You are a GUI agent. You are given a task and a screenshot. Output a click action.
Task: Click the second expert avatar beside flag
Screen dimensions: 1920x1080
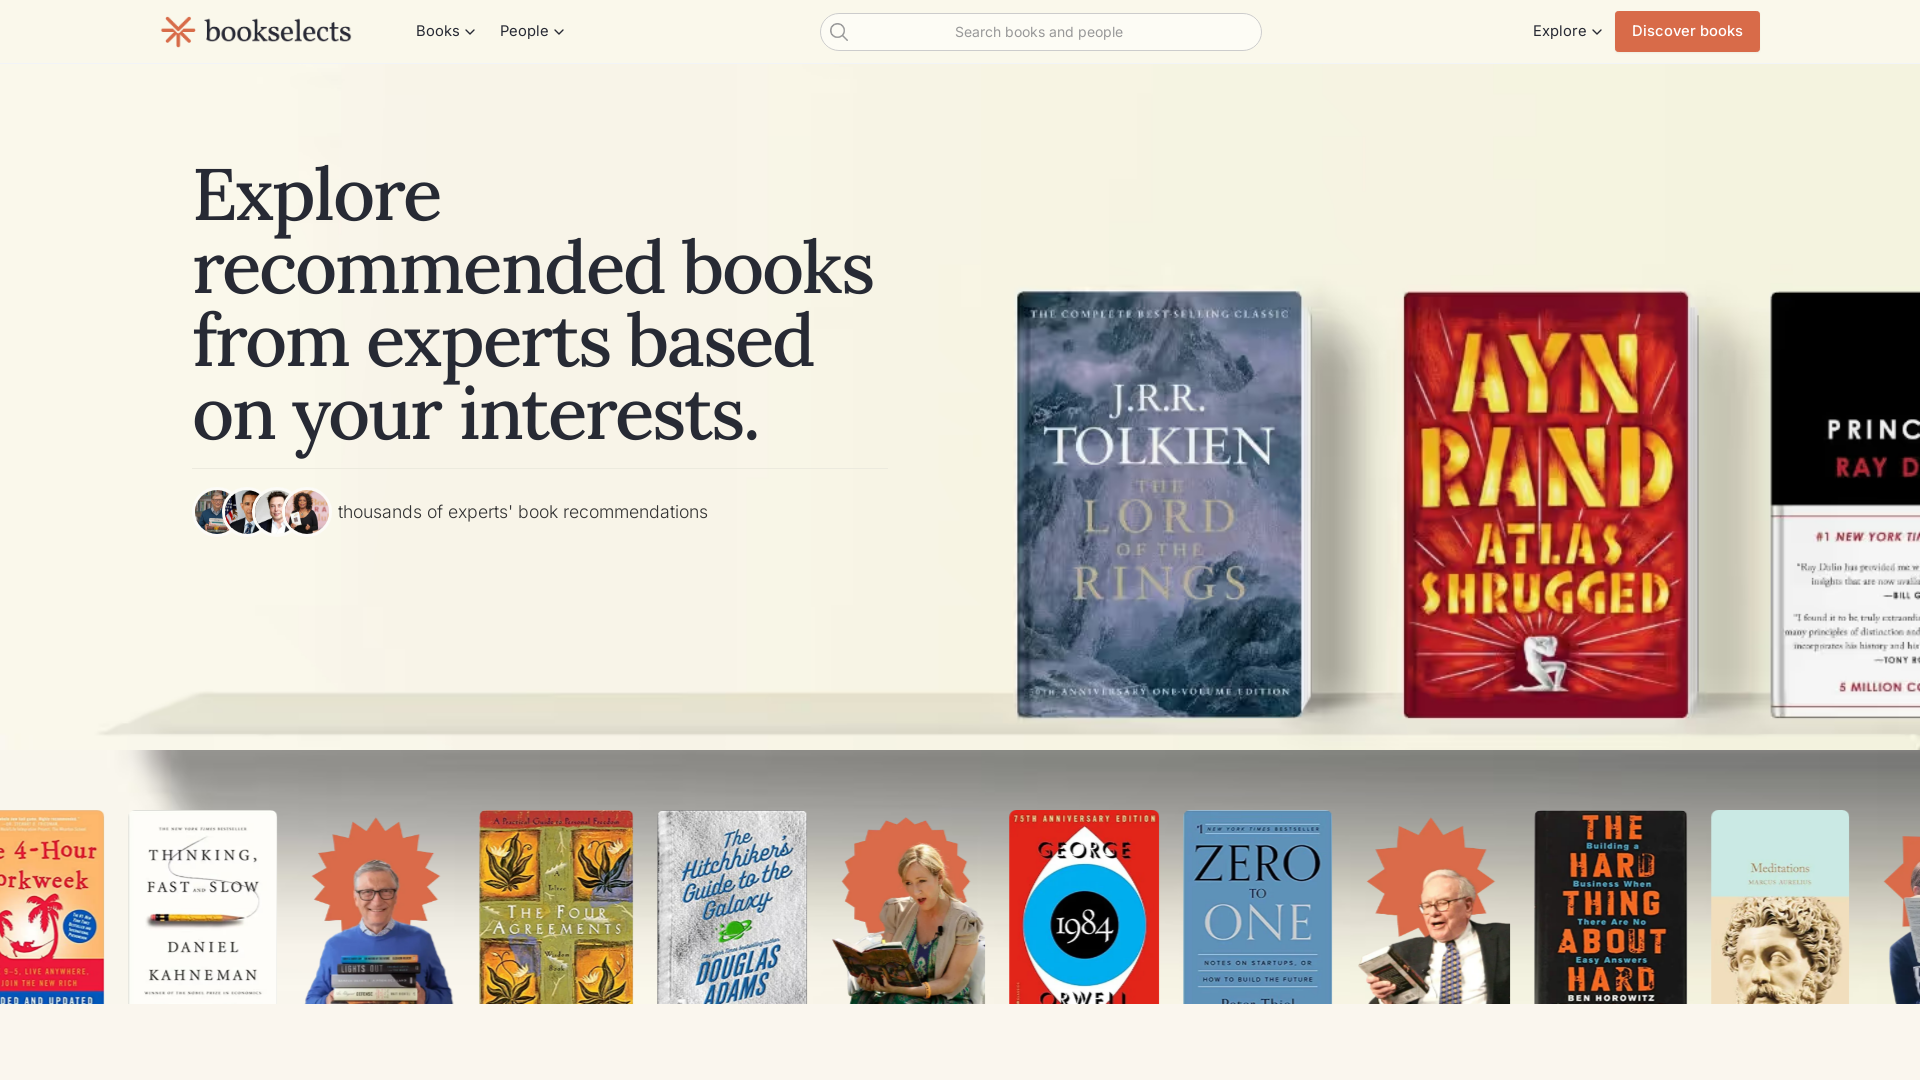tap(245, 512)
